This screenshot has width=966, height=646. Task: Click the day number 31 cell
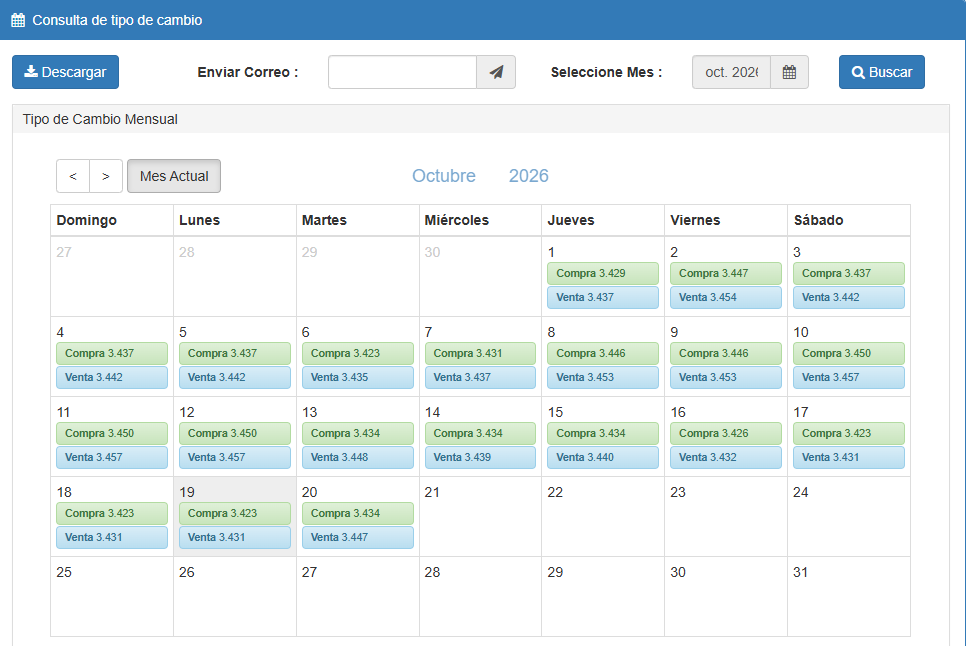click(848, 597)
